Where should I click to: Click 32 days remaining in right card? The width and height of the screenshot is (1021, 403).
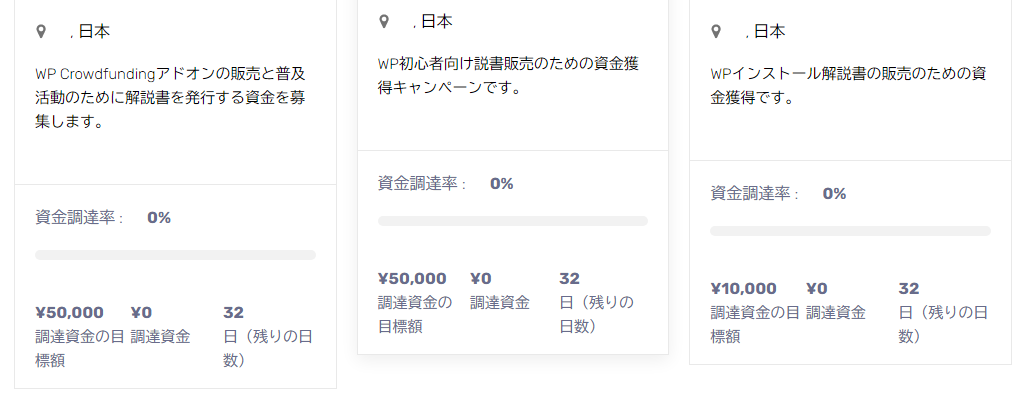point(908,288)
